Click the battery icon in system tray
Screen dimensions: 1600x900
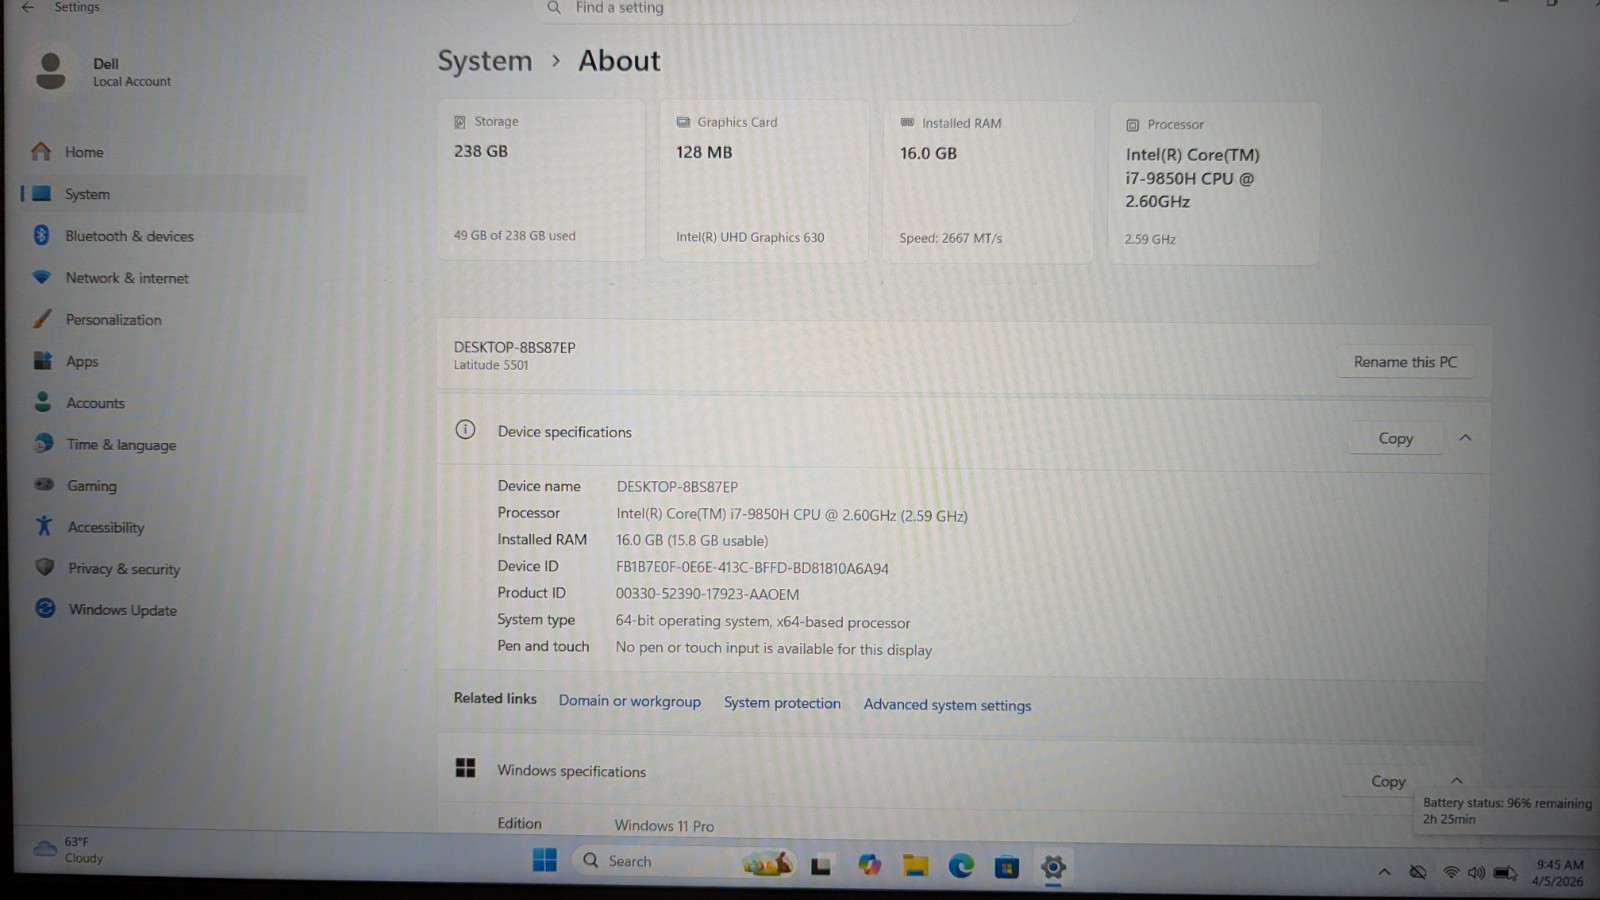coord(1505,873)
